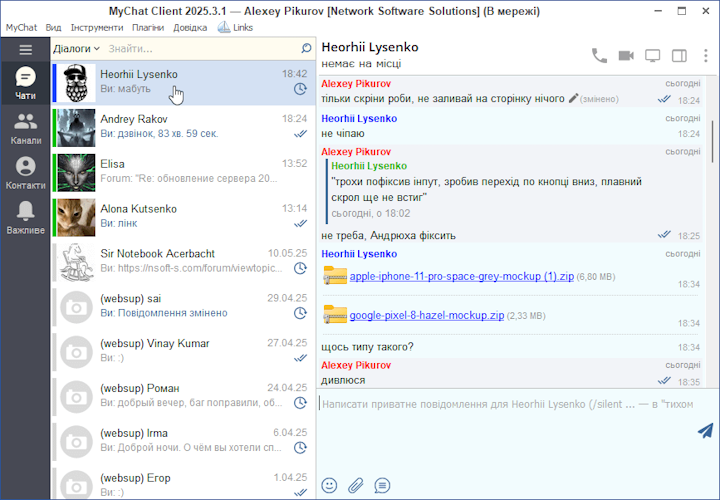The image size is (720, 500).
Task: Click the edited pencil icon on message
Action: click(573, 98)
